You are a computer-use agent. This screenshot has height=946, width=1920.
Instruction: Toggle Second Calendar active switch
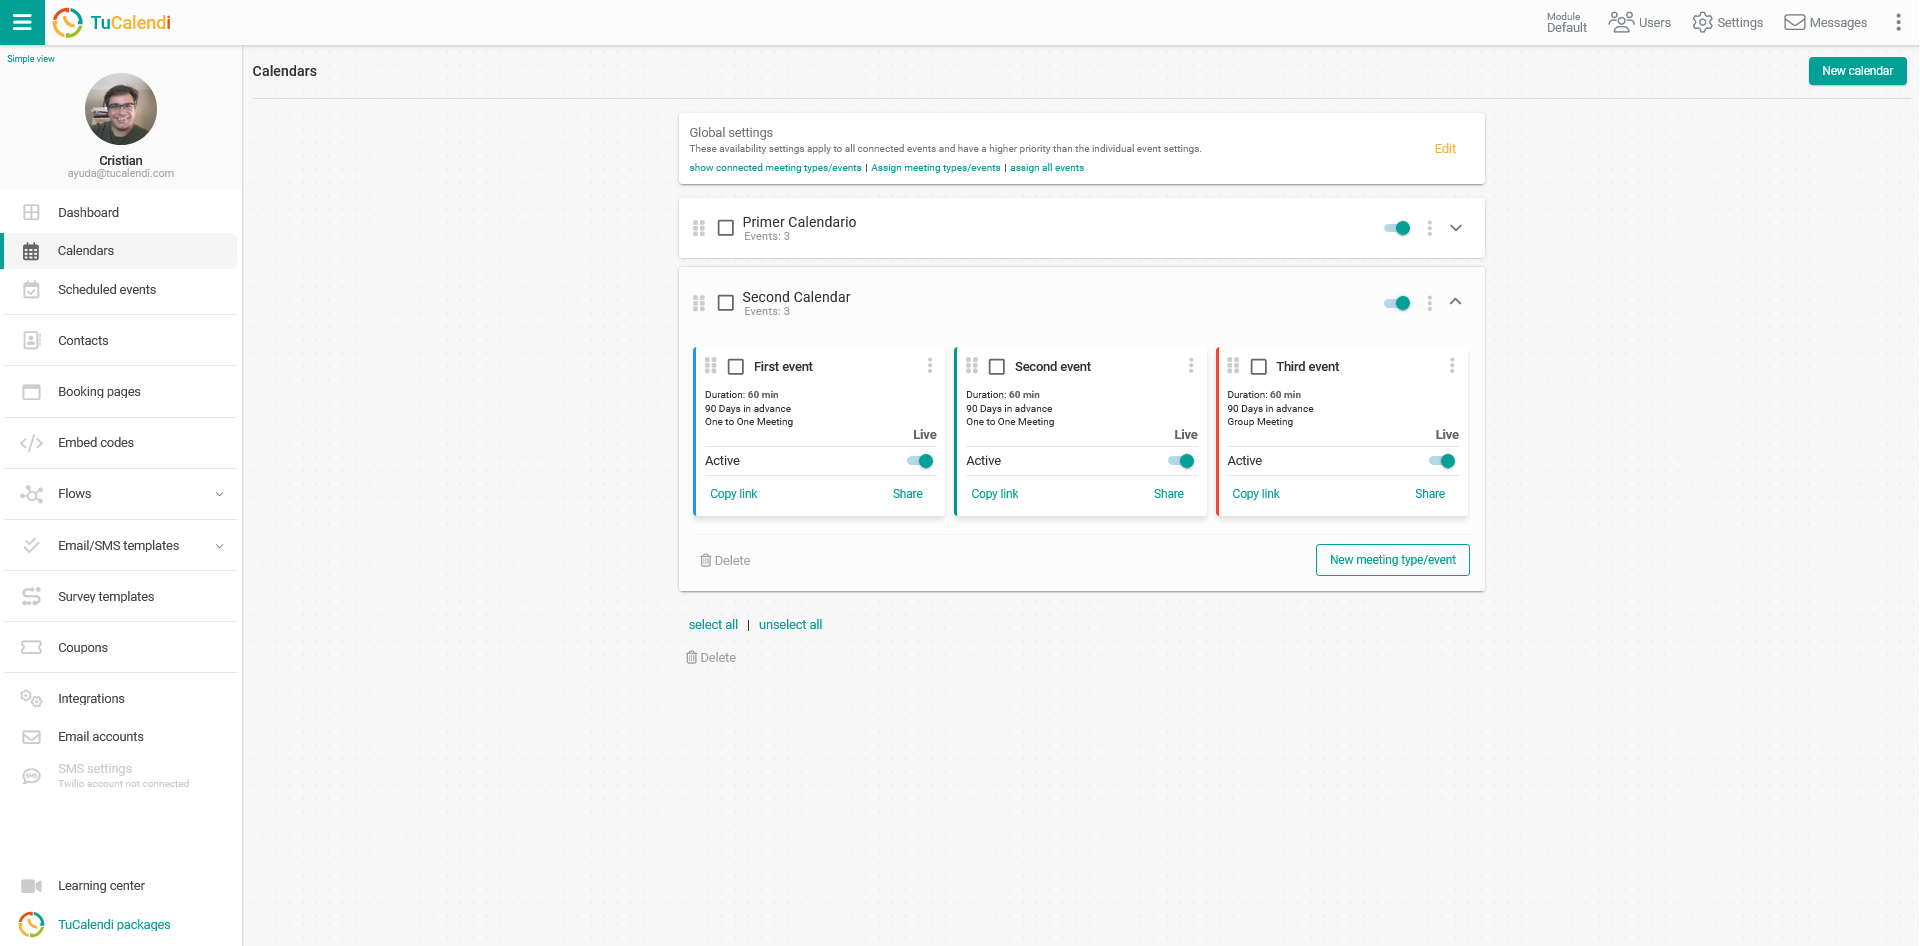pos(1397,303)
